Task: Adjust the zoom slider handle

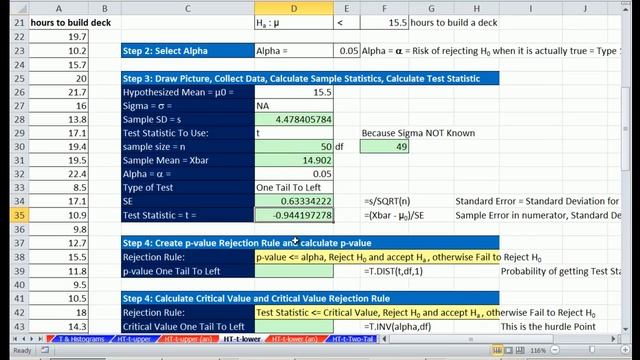Action: (591, 350)
